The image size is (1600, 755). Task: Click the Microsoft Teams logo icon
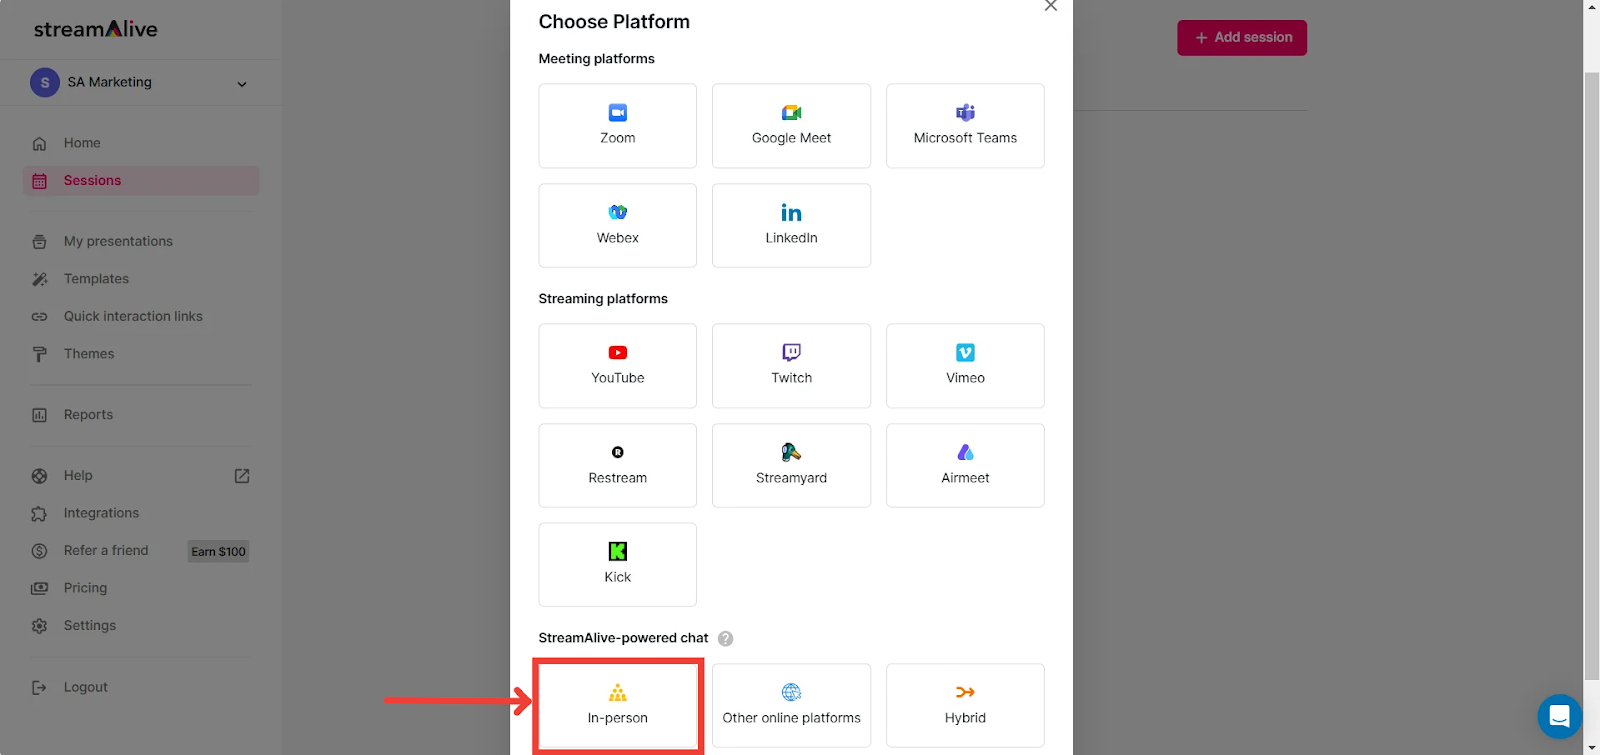coord(965,113)
